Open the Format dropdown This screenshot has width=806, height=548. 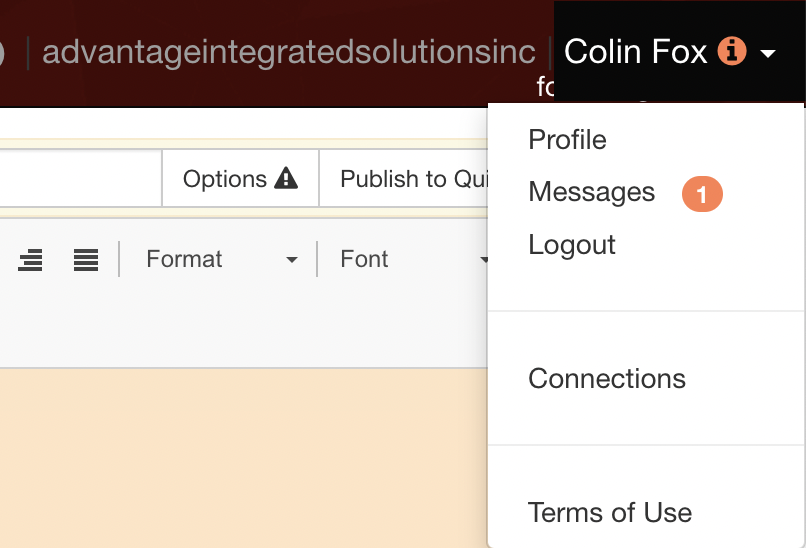[x=221, y=260]
